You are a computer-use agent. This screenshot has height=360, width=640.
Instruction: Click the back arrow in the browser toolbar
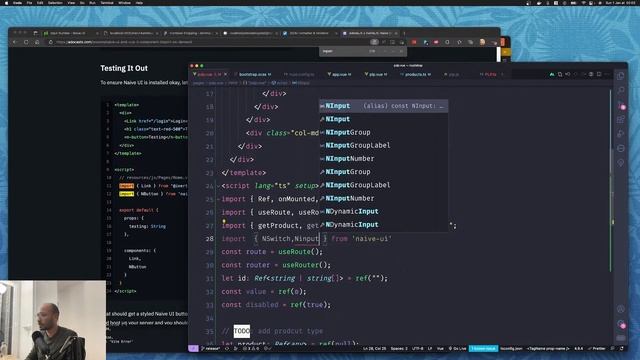pyautogui.click(x=15, y=42)
